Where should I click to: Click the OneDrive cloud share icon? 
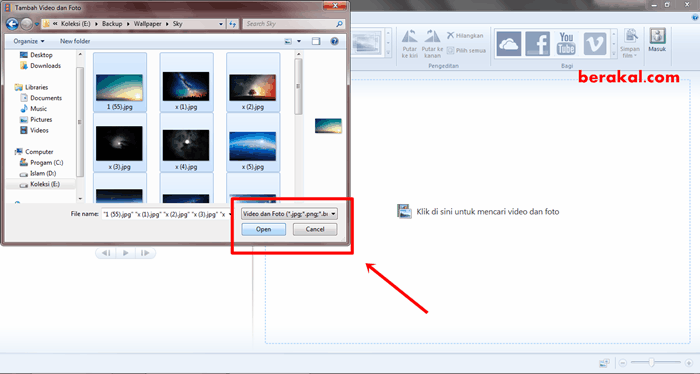click(508, 43)
